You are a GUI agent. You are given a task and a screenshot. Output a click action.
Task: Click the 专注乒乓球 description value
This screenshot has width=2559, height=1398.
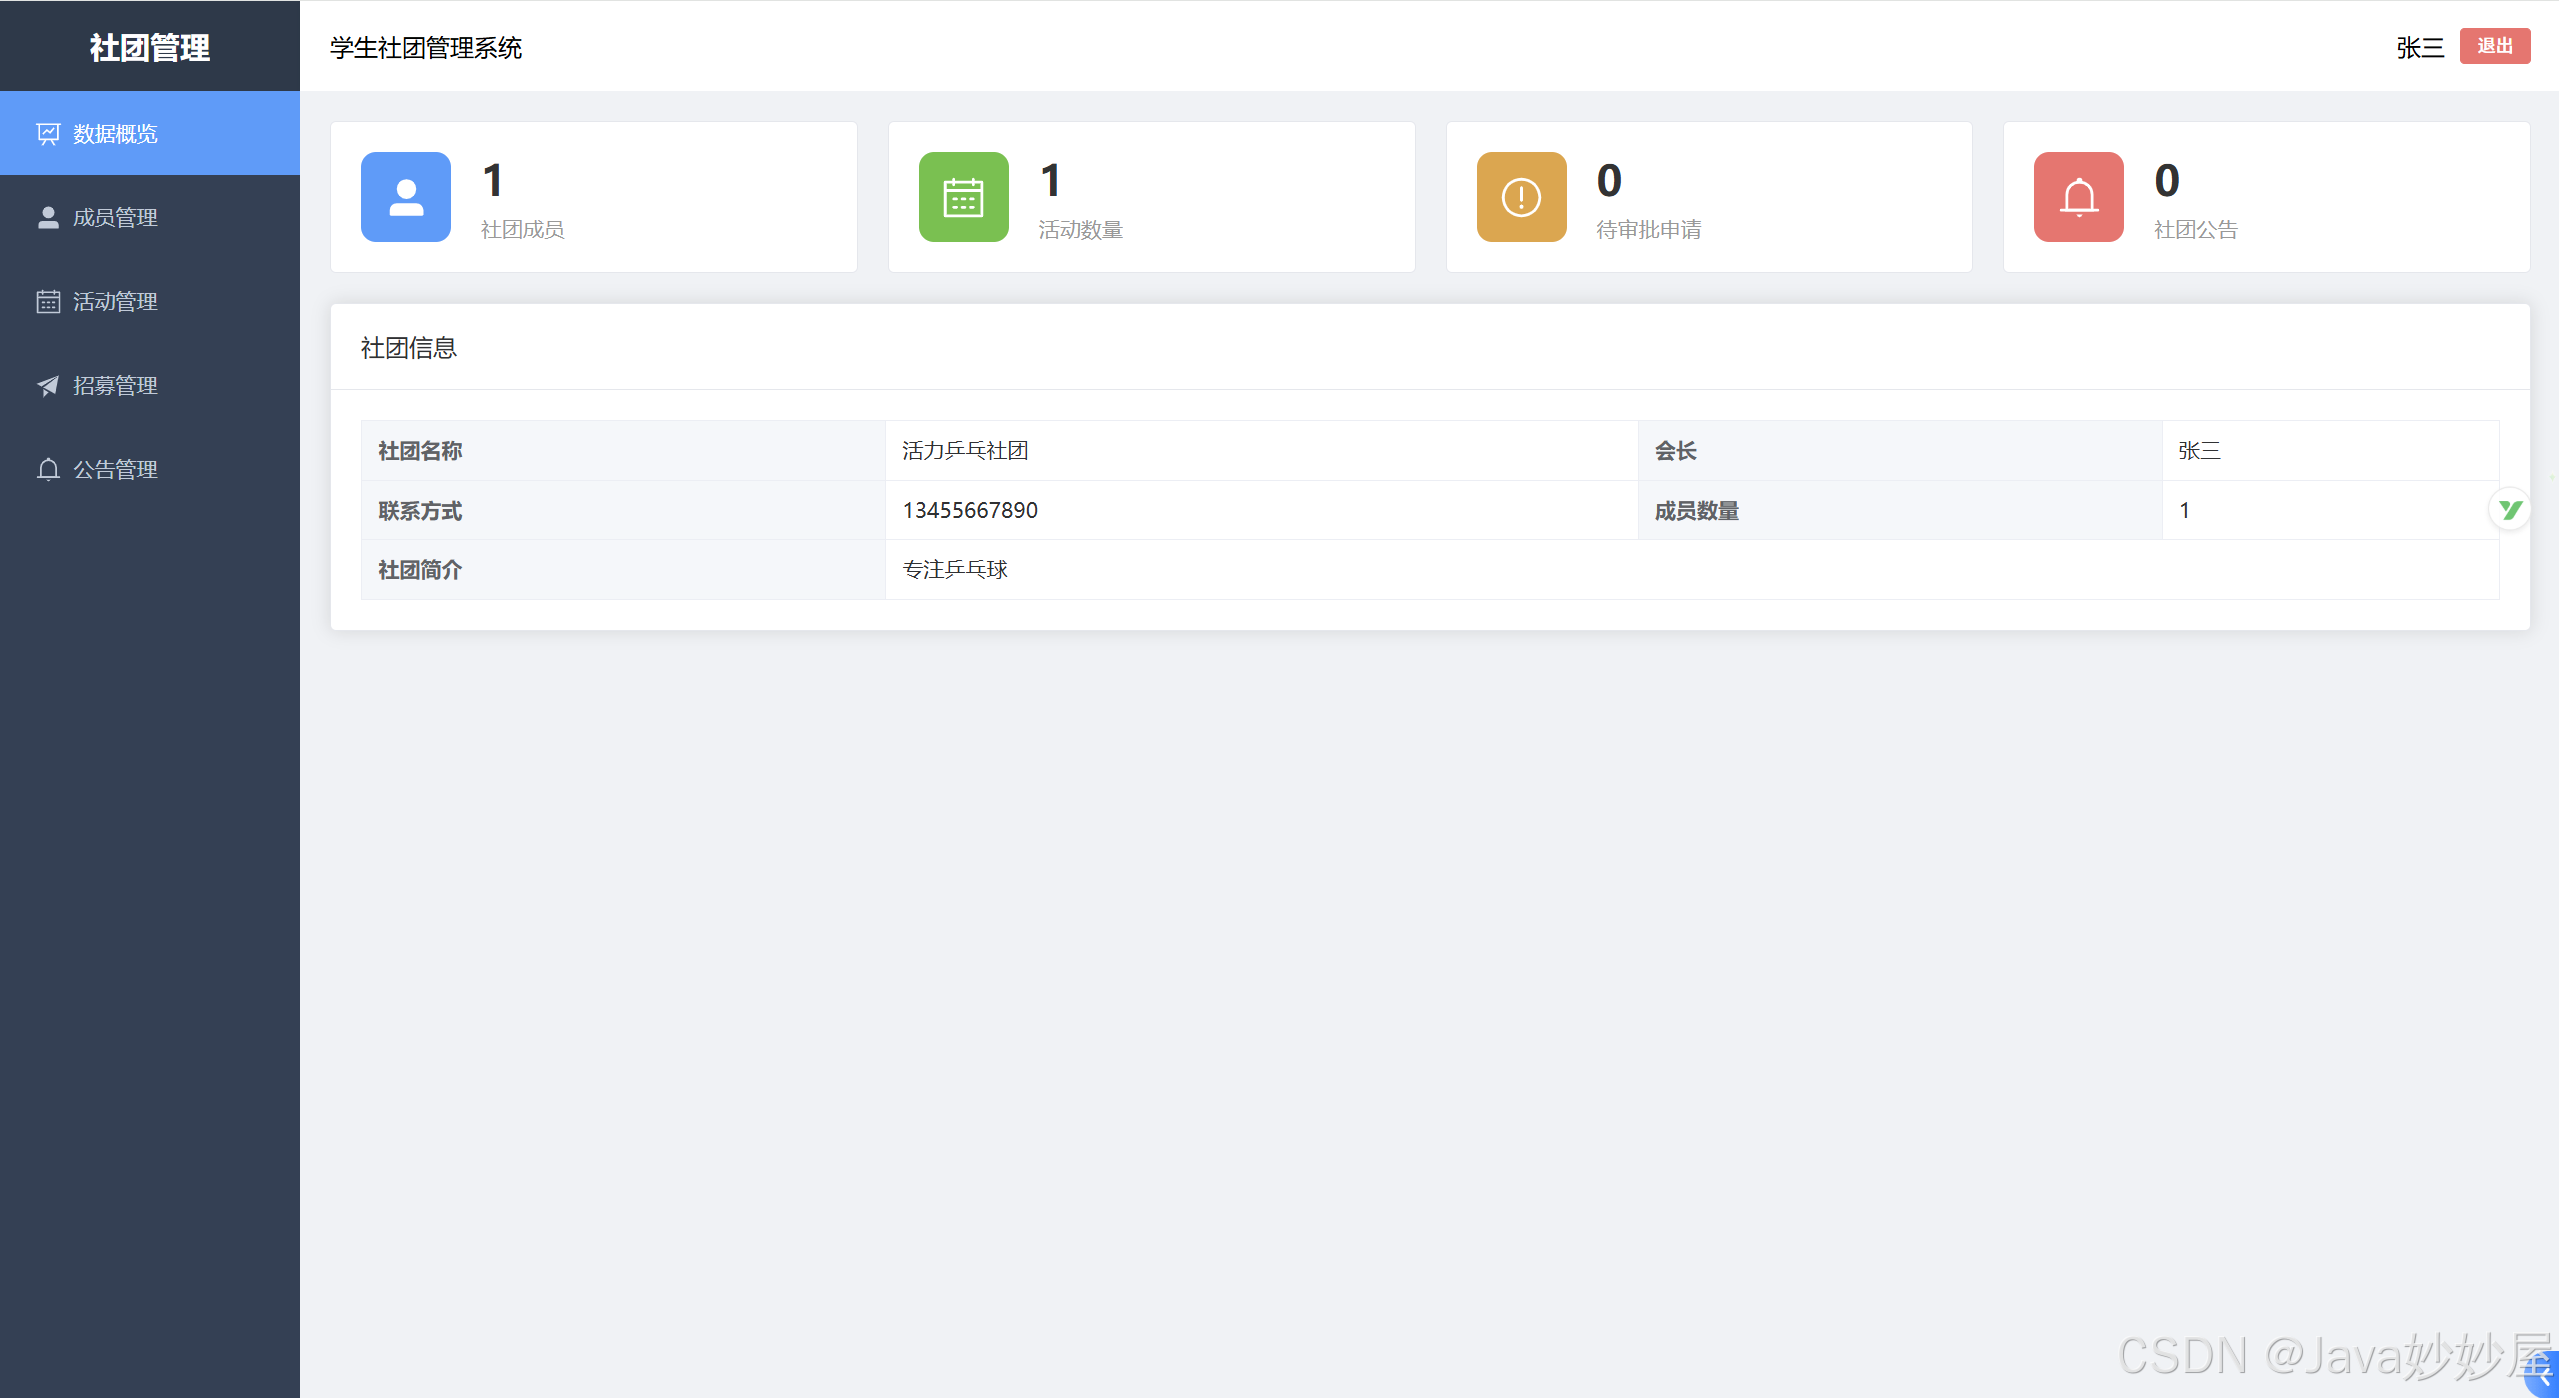(x=955, y=570)
